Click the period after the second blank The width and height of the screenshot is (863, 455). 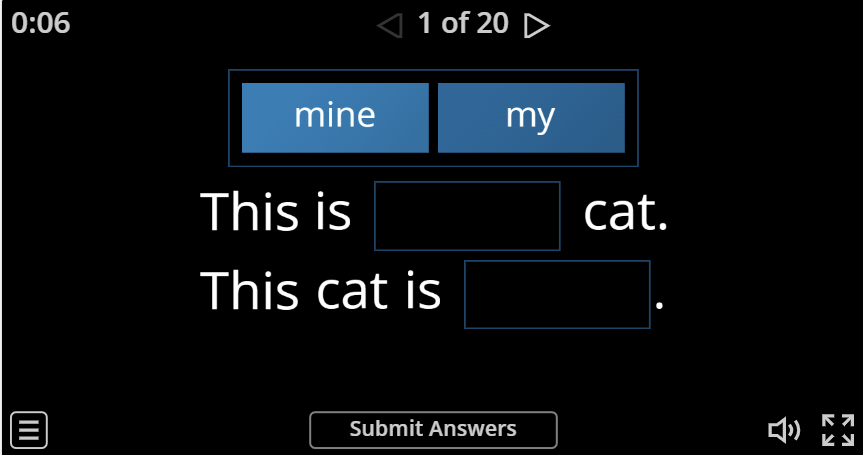(x=659, y=305)
